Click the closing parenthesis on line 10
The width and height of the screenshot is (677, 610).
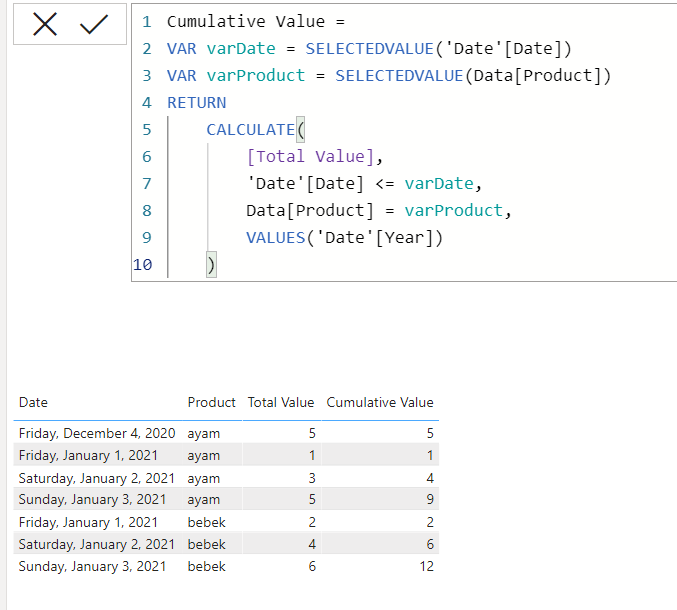[x=211, y=265]
